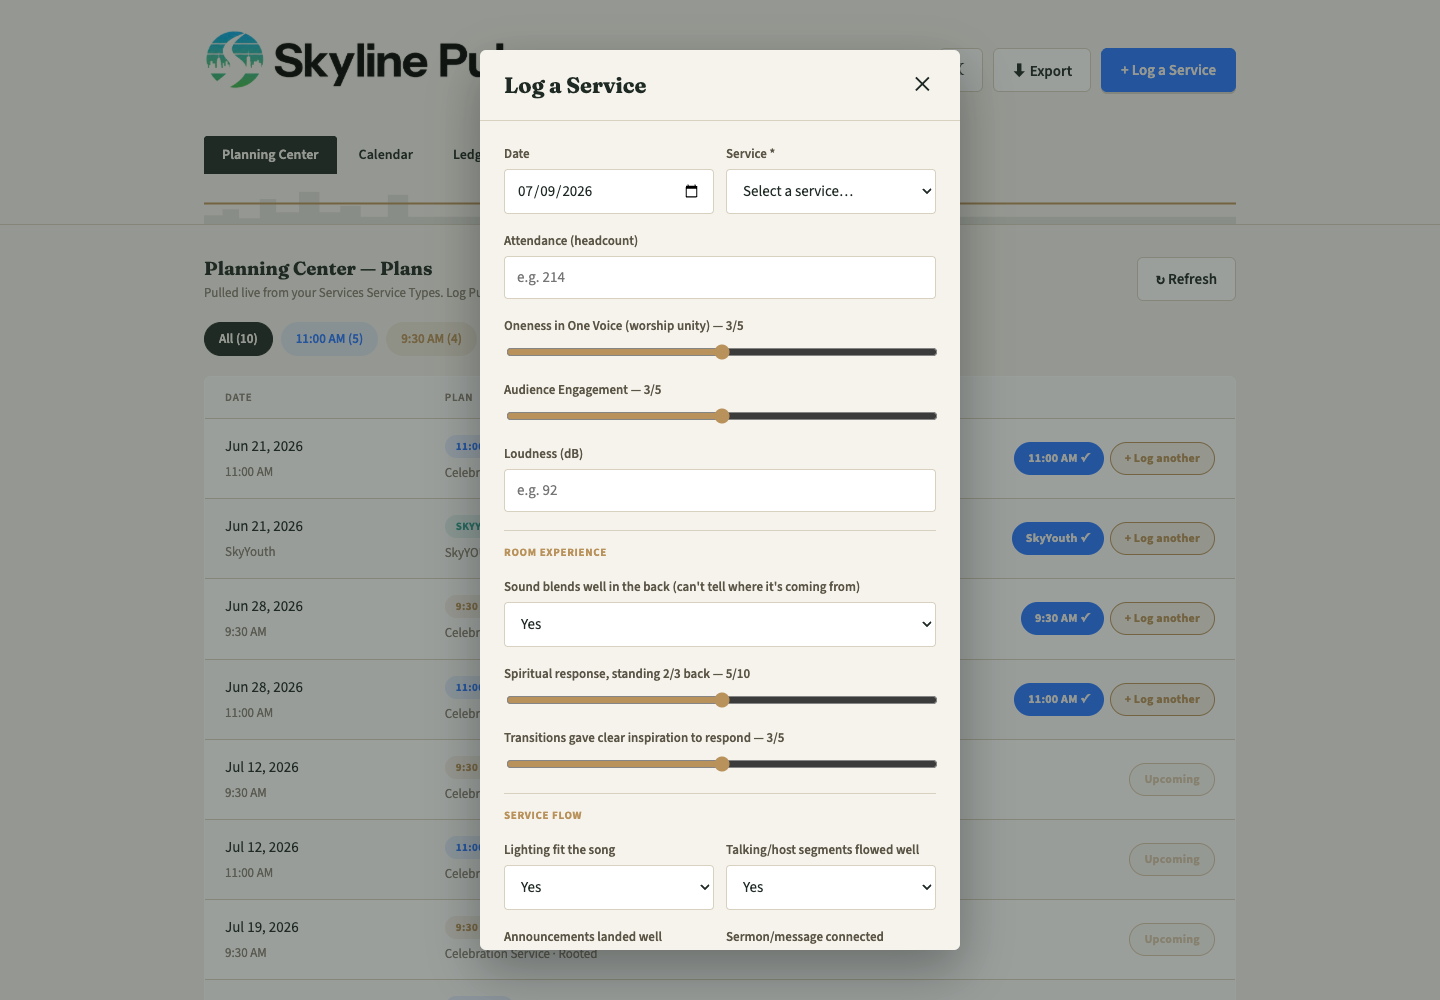Click the 'Planning Center — Plans' heading
The height and width of the screenshot is (1000, 1440).
(x=318, y=268)
